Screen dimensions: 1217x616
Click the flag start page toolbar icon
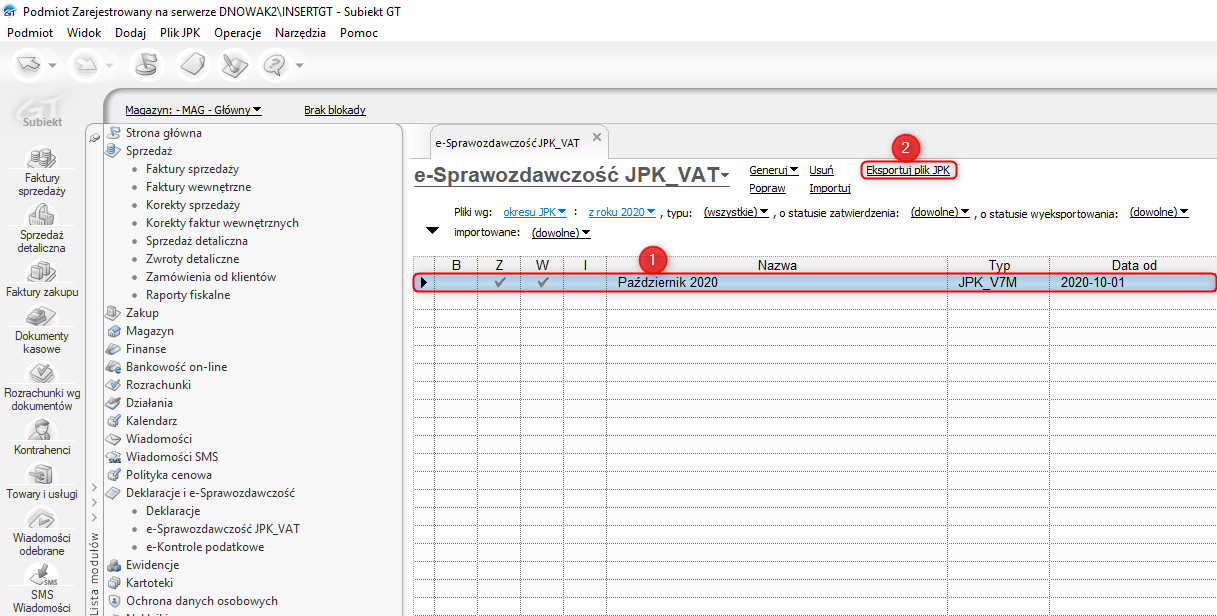click(146, 66)
